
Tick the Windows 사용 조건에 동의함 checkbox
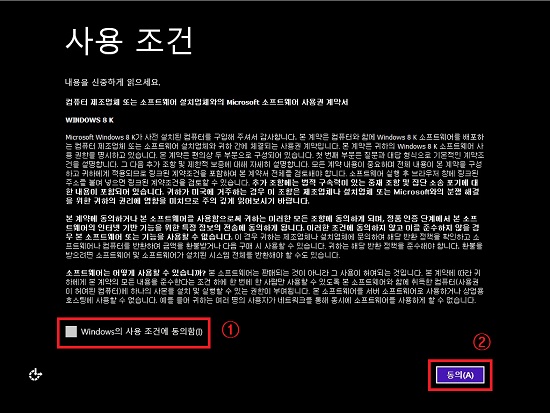point(71,332)
